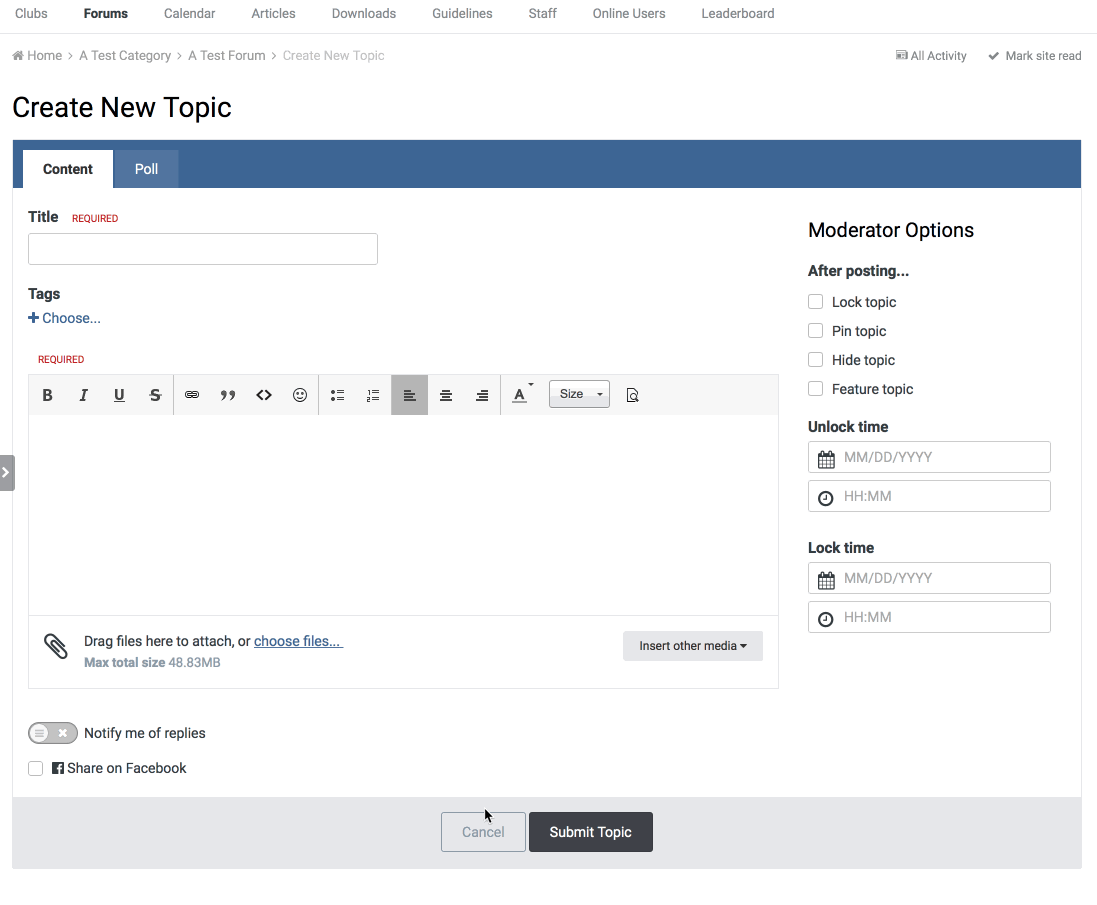Image resolution: width=1097 pixels, height=905 pixels.
Task: Center align the text
Action: (446, 395)
